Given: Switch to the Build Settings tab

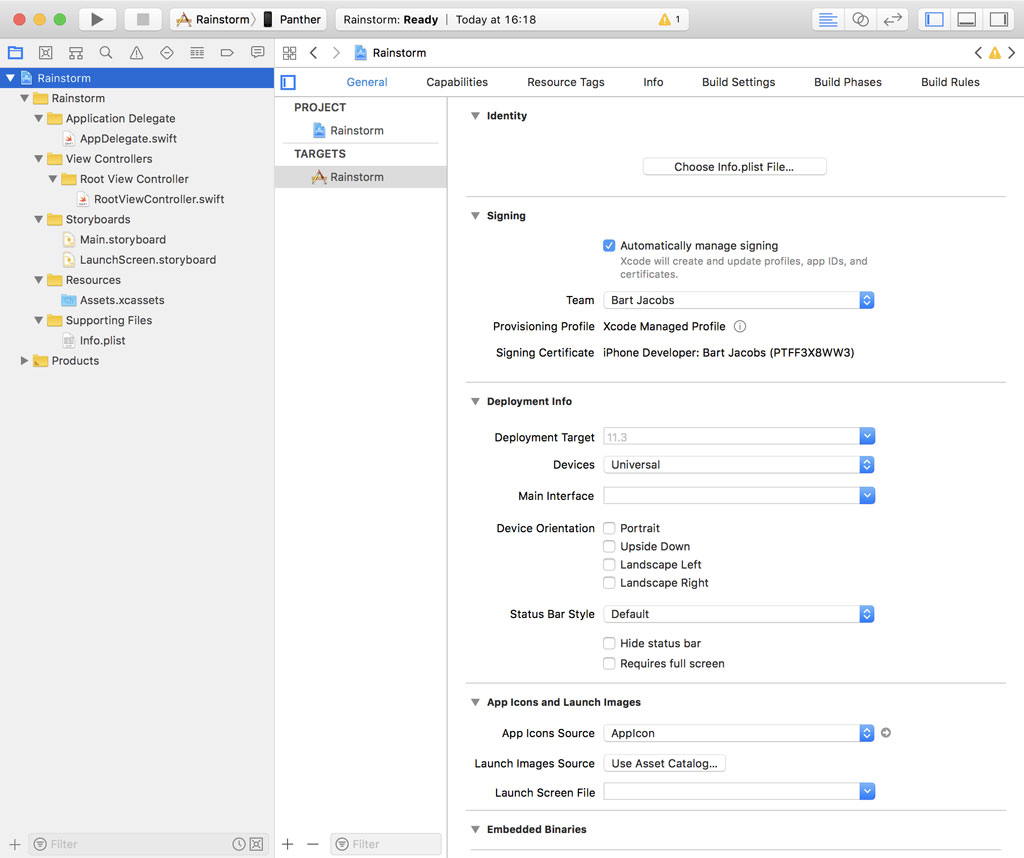Looking at the screenshot, I should coord(738,82).
